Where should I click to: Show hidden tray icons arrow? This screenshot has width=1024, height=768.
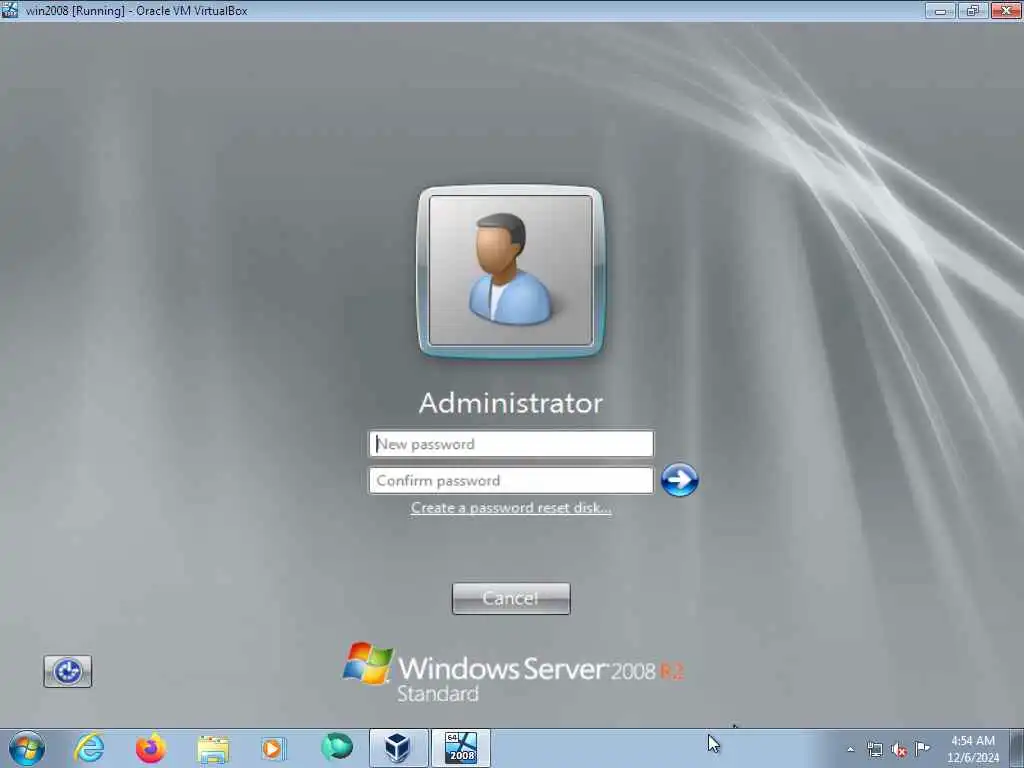(850, 749)
